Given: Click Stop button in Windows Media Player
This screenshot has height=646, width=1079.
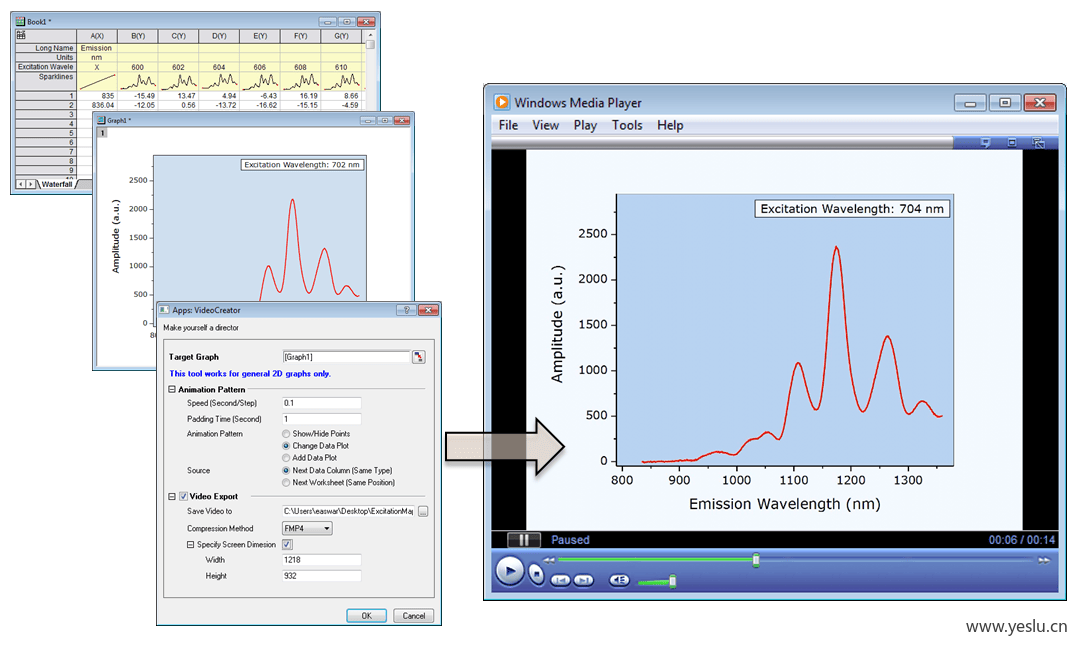Looking at the screenshot, I should 537,573.
